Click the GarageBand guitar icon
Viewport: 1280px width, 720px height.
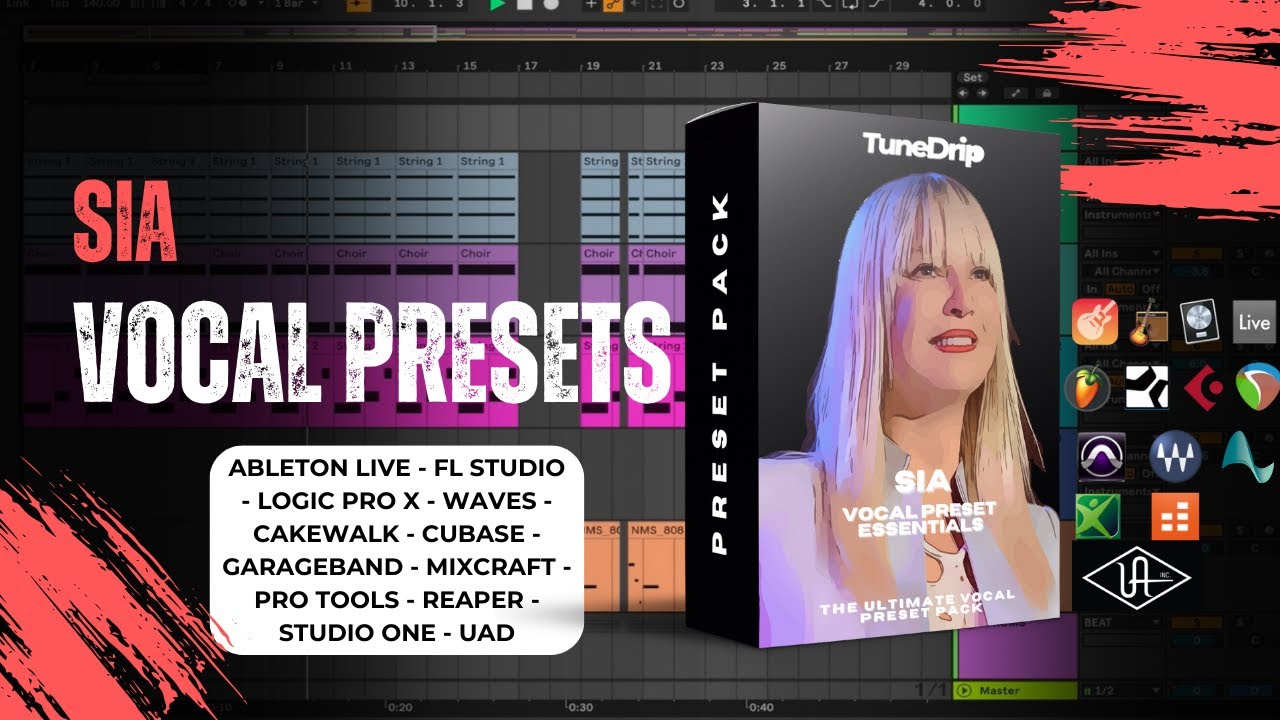(x=1094, y=322)
